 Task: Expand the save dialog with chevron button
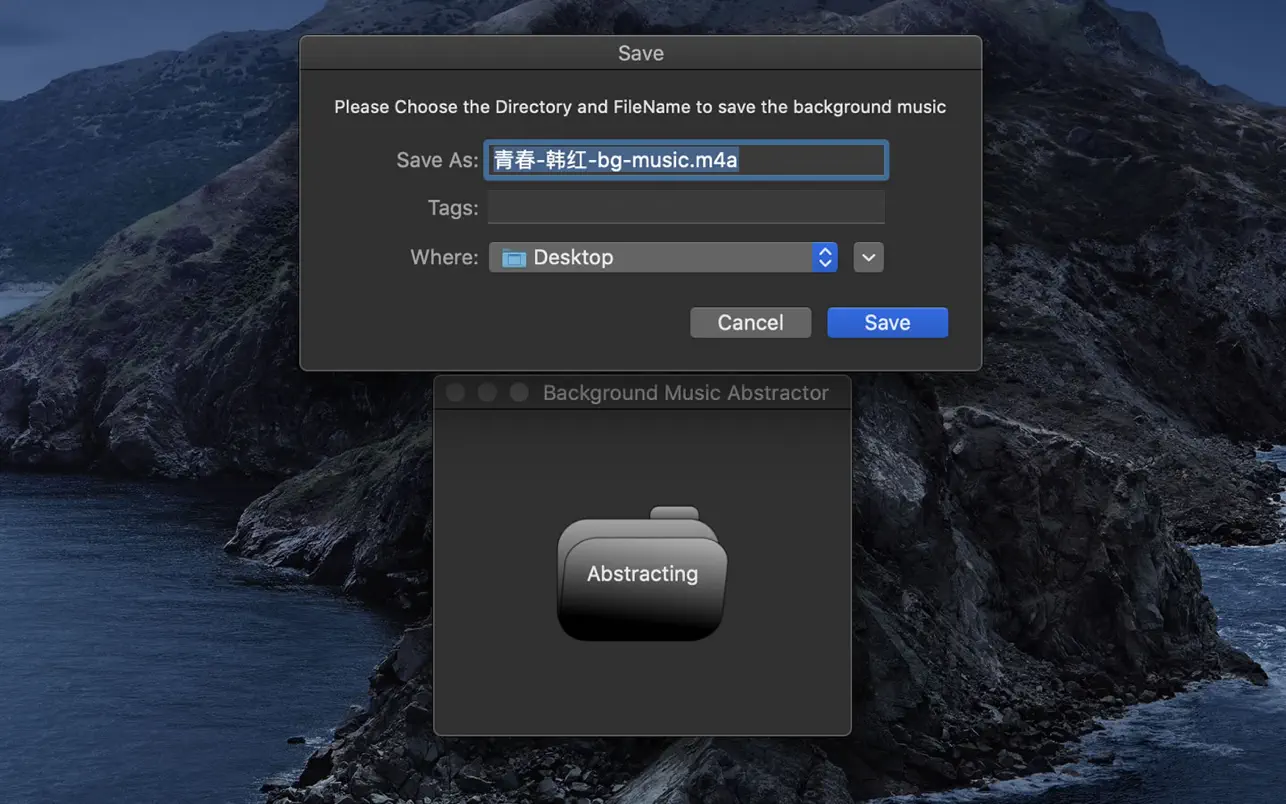pos(868,257)
